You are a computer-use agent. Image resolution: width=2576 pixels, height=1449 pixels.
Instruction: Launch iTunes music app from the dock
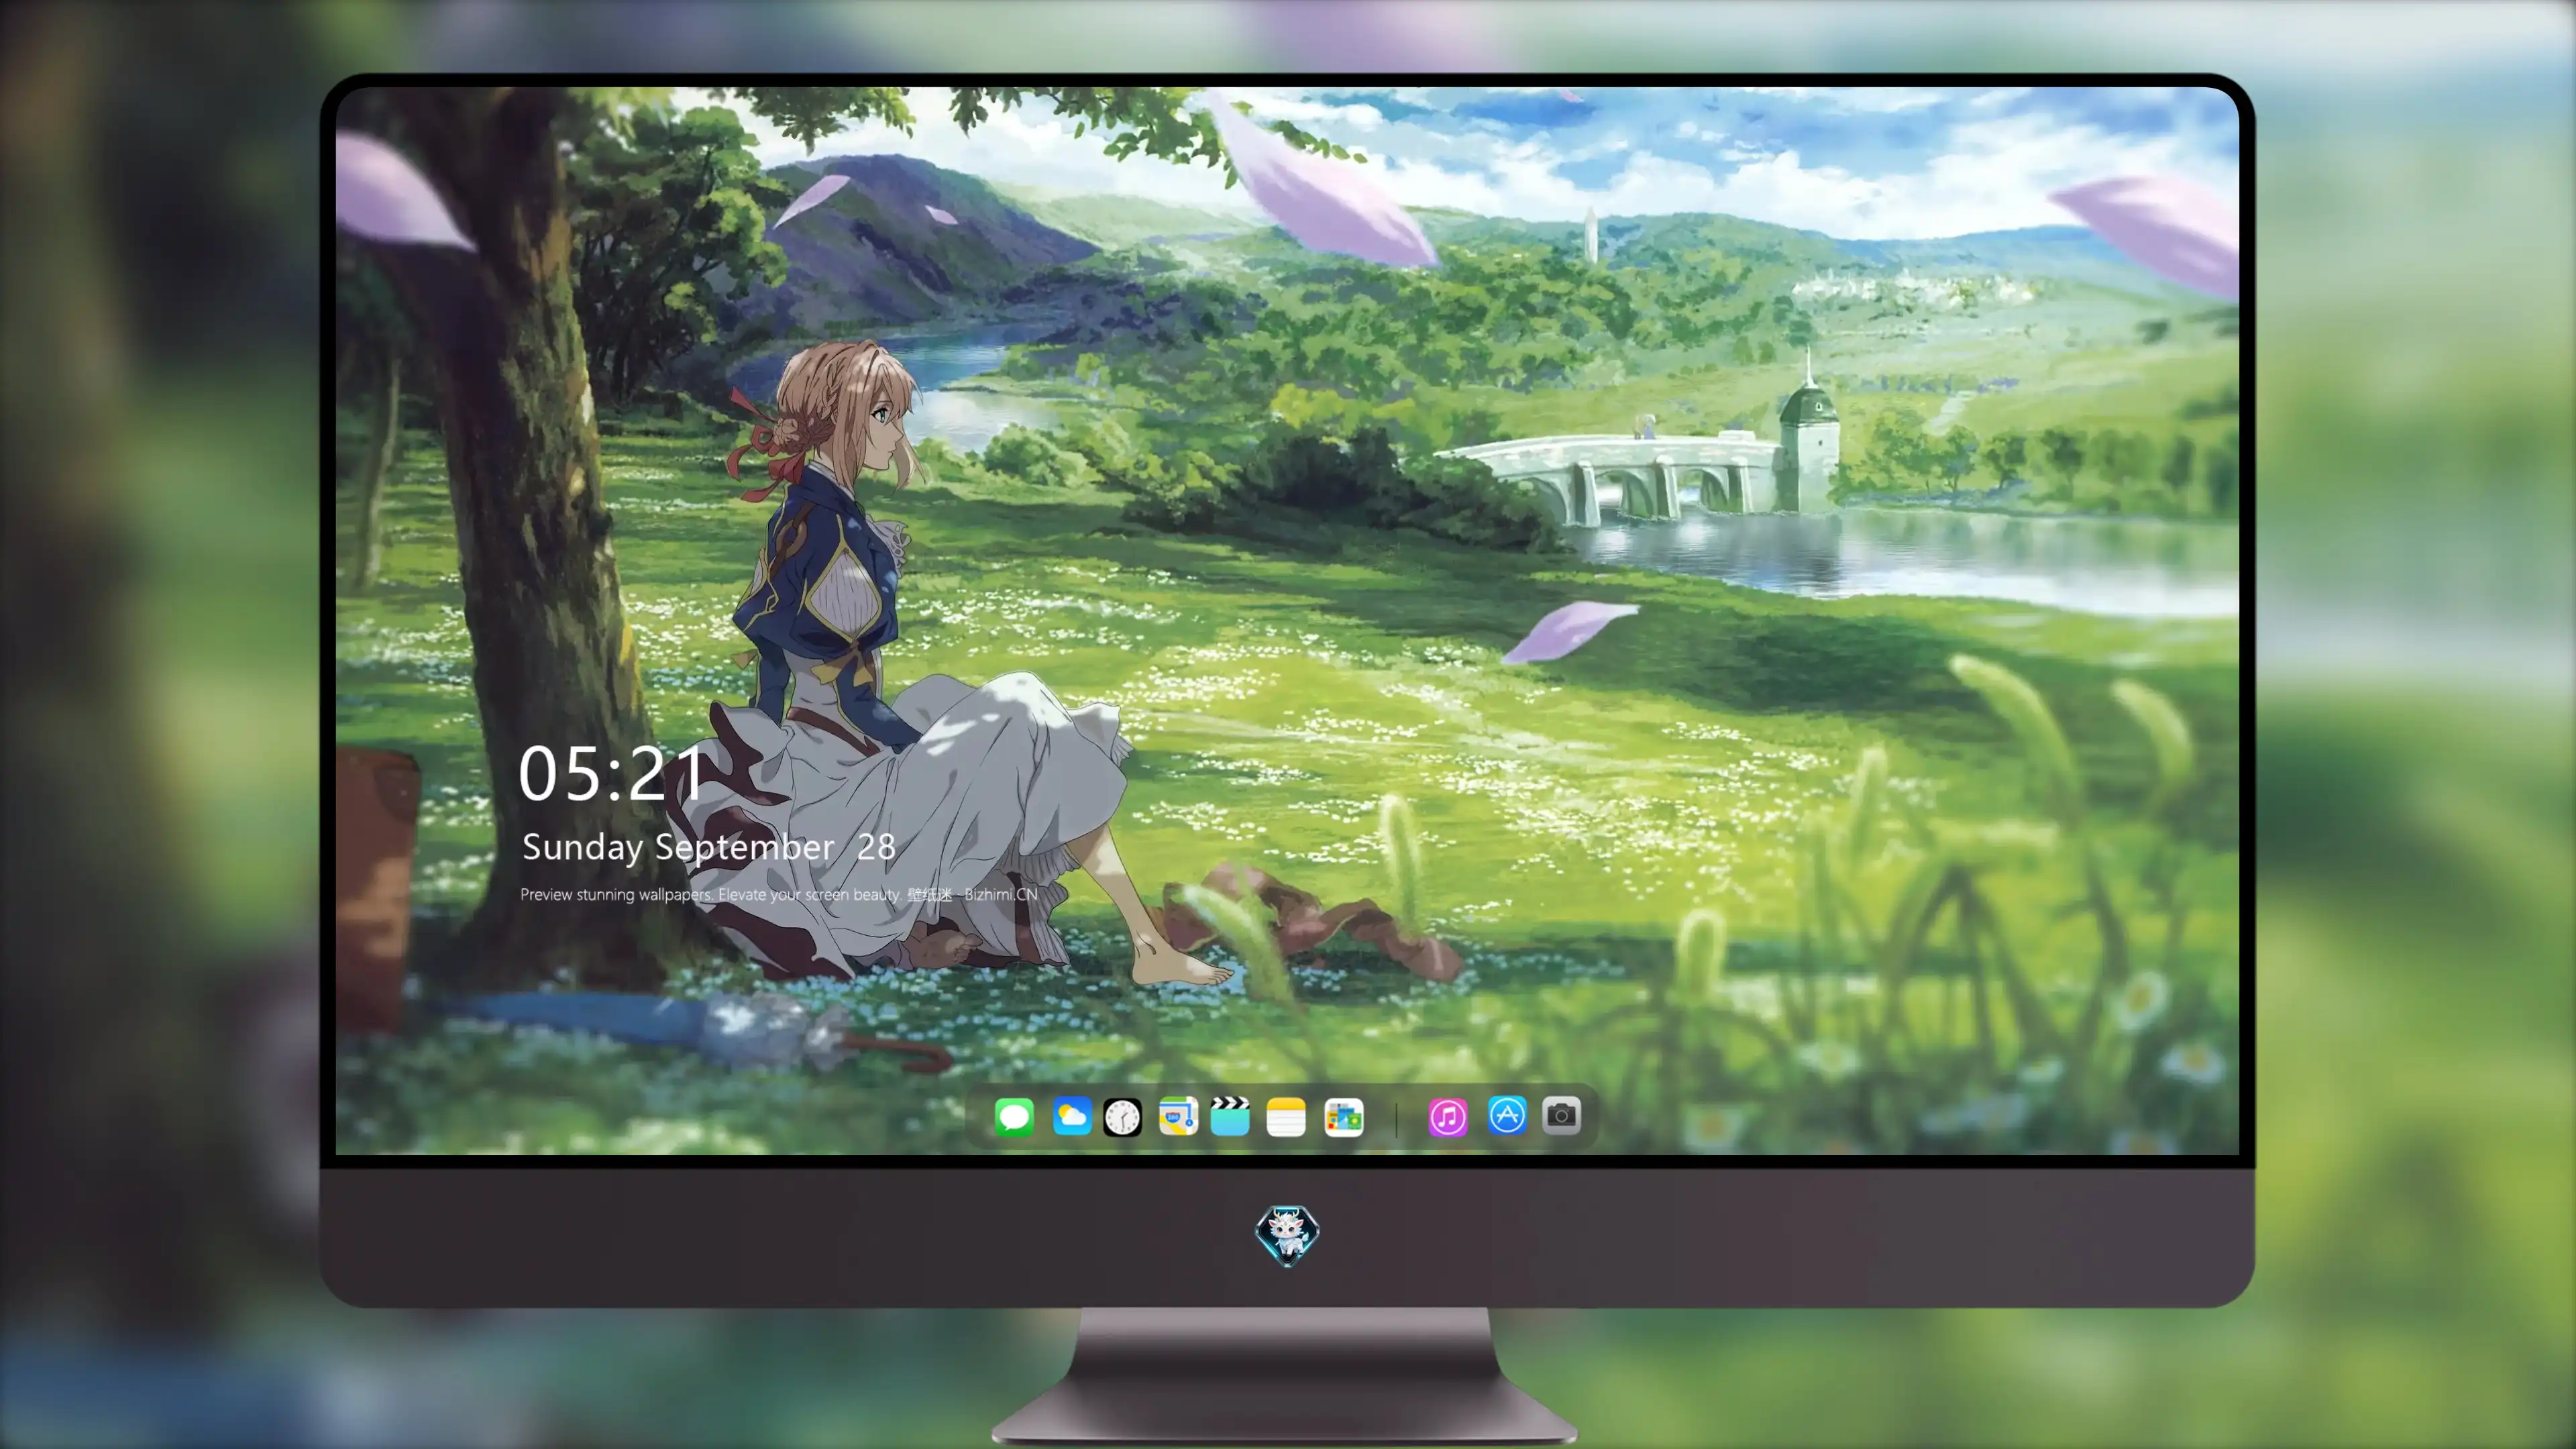(1448, 1117)
